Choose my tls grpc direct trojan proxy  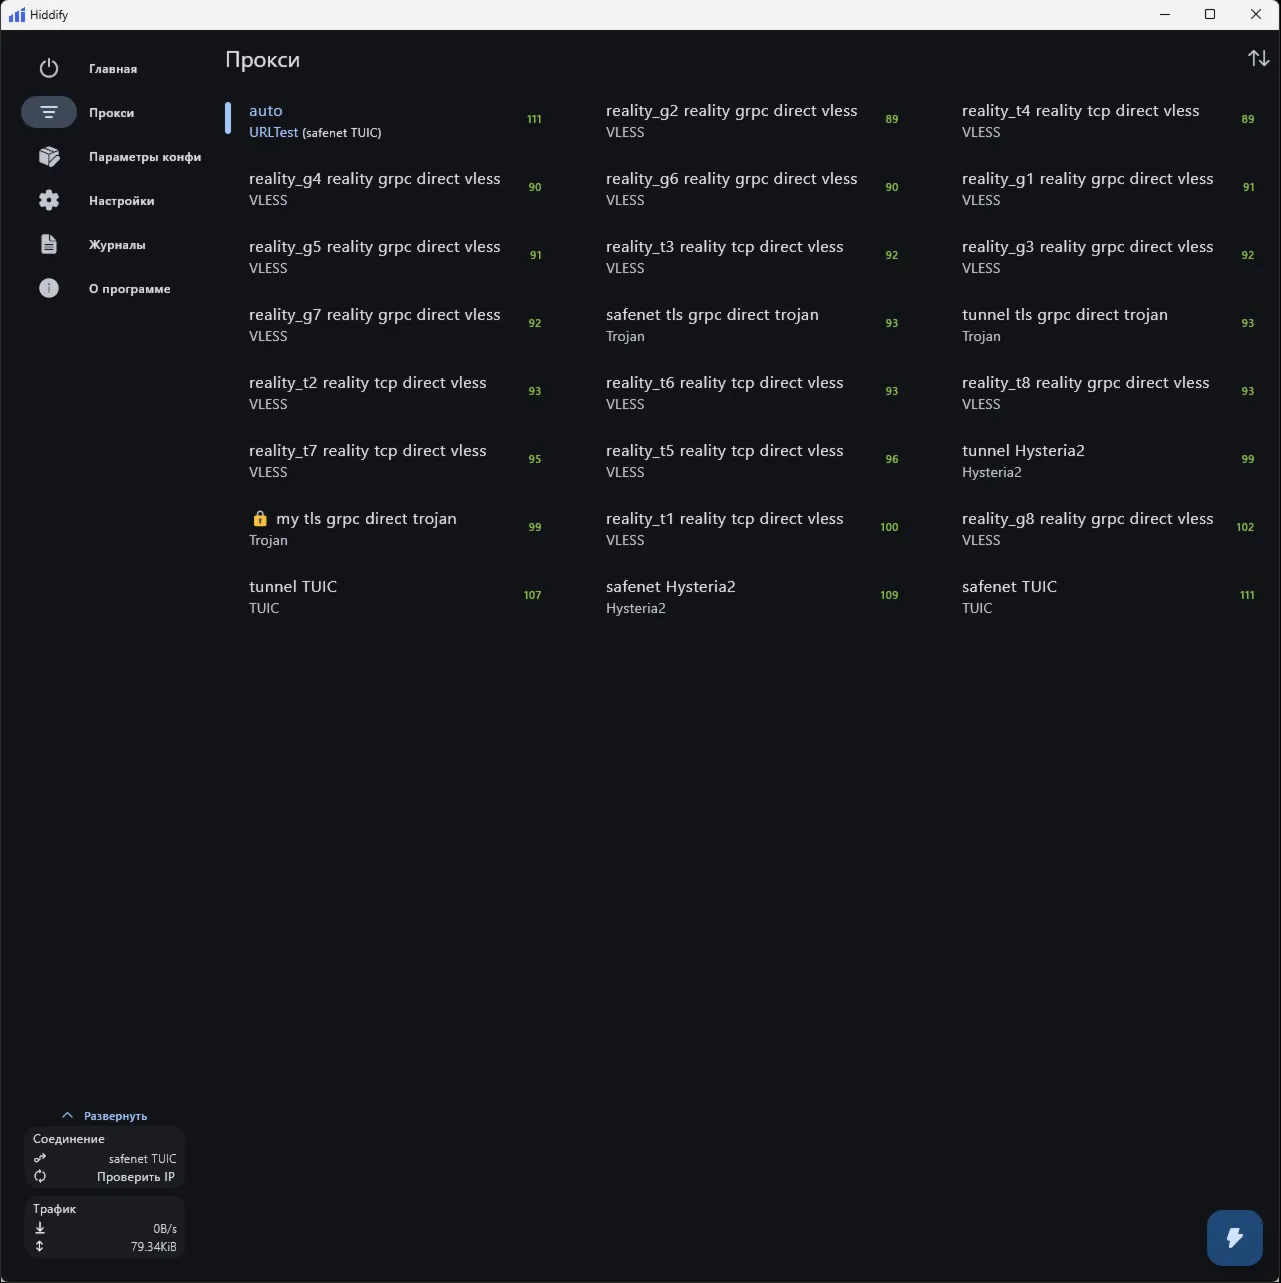click(x=395, y=529)
